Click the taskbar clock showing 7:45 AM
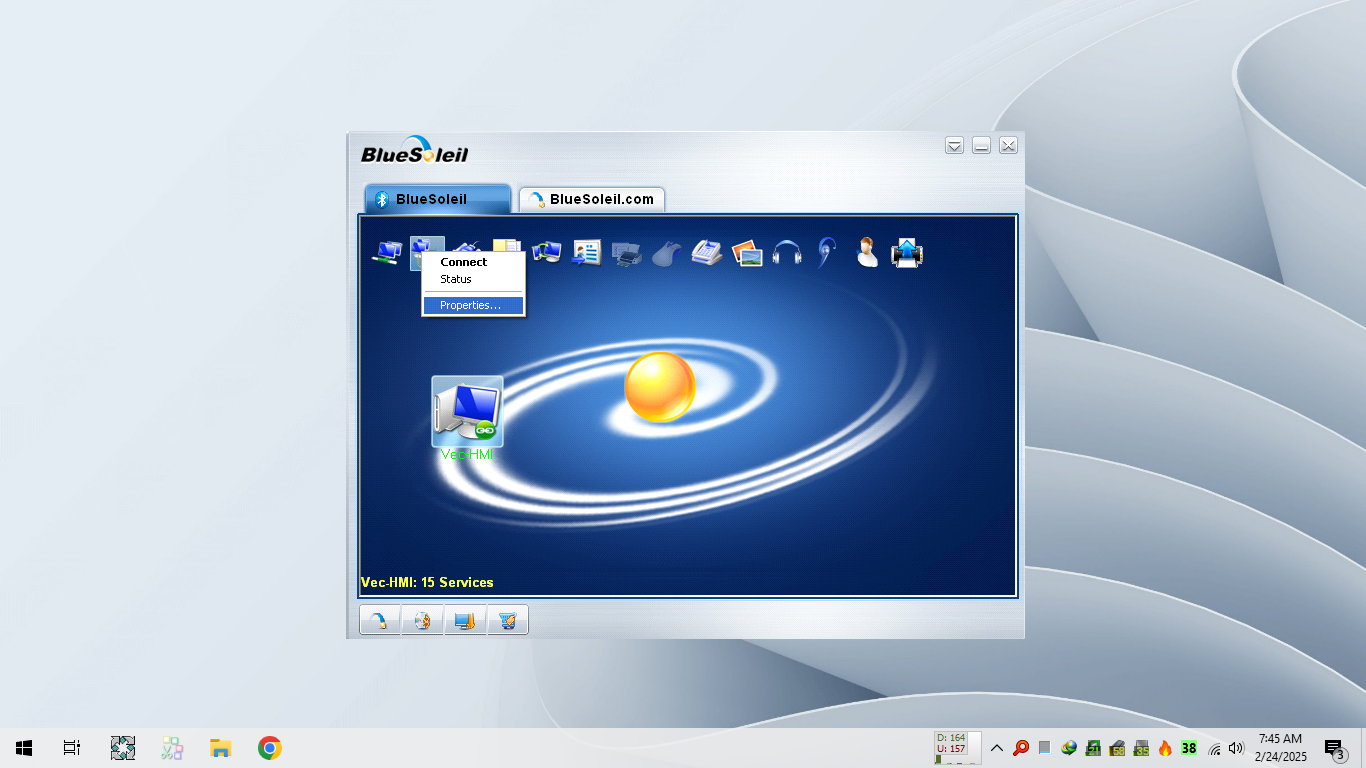Screen dimensions: 1366x768 pyautogui.click(x=1280, y=748)
